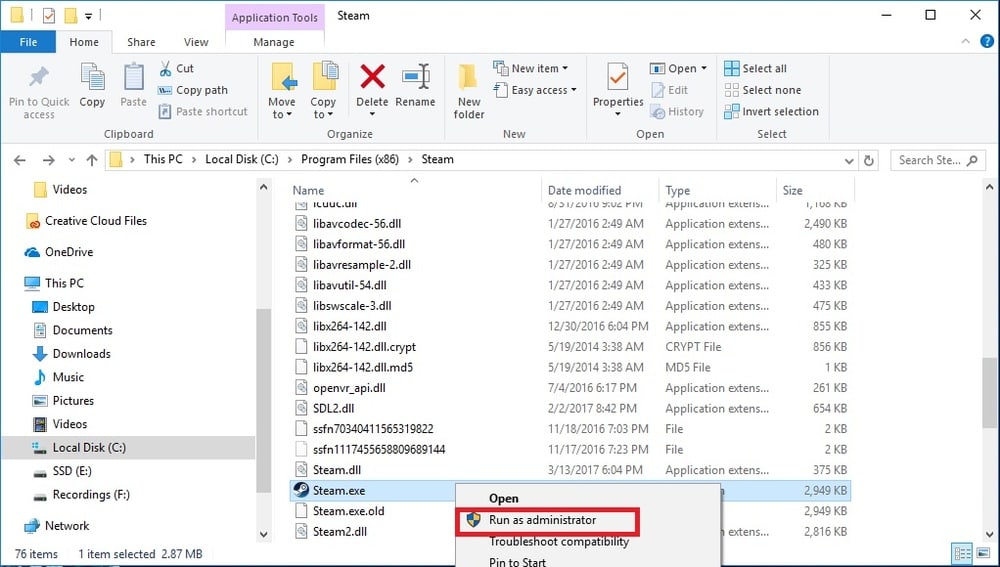Expand the address bar history dropdown arrow
This screenshot has height=567, width=1000.
click(849, 161)
